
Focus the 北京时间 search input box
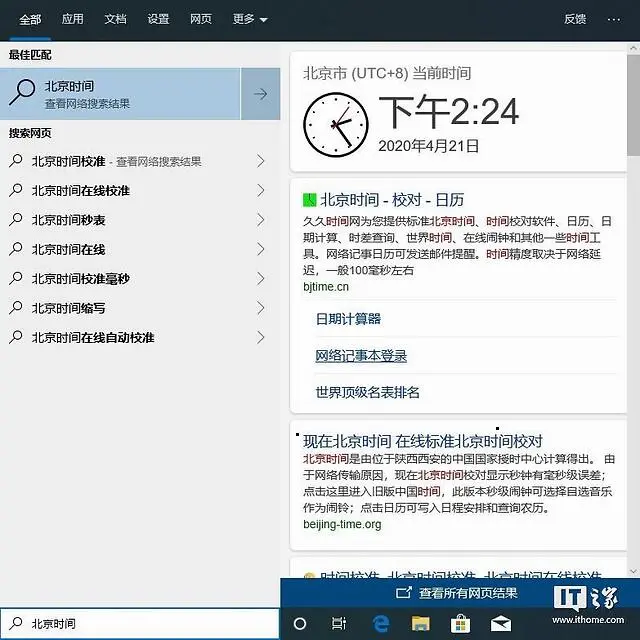coord(140,623)
